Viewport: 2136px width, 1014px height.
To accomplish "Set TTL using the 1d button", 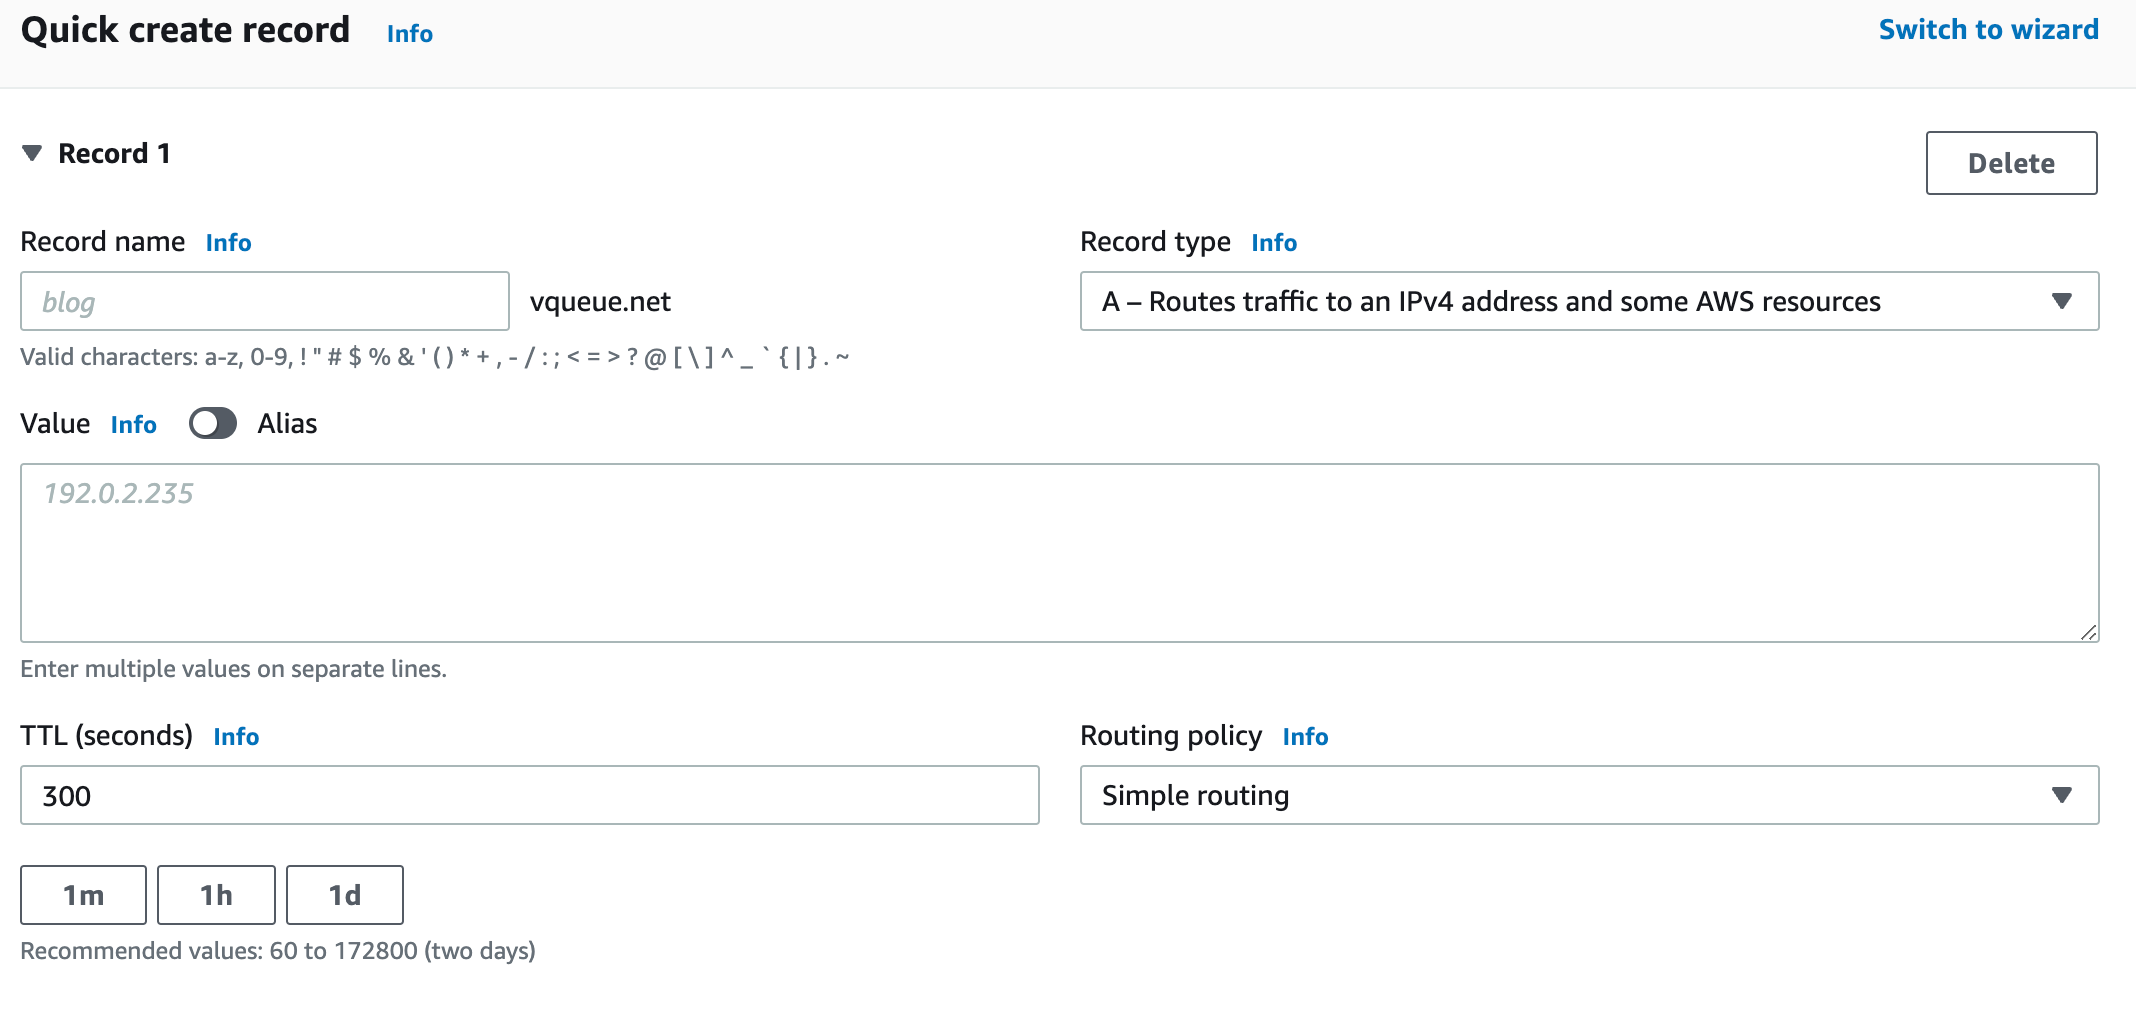I will [x=345, y=895].
